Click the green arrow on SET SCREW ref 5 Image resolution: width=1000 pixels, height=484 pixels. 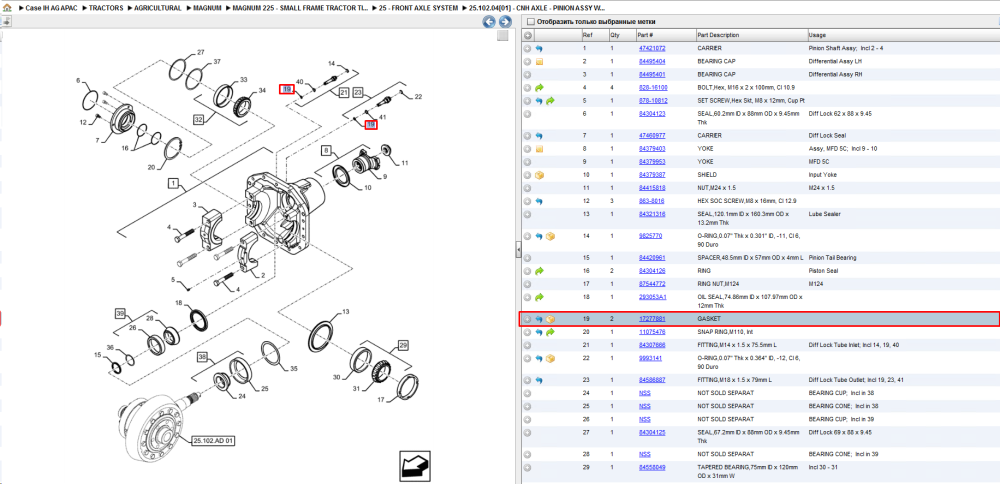550,101
